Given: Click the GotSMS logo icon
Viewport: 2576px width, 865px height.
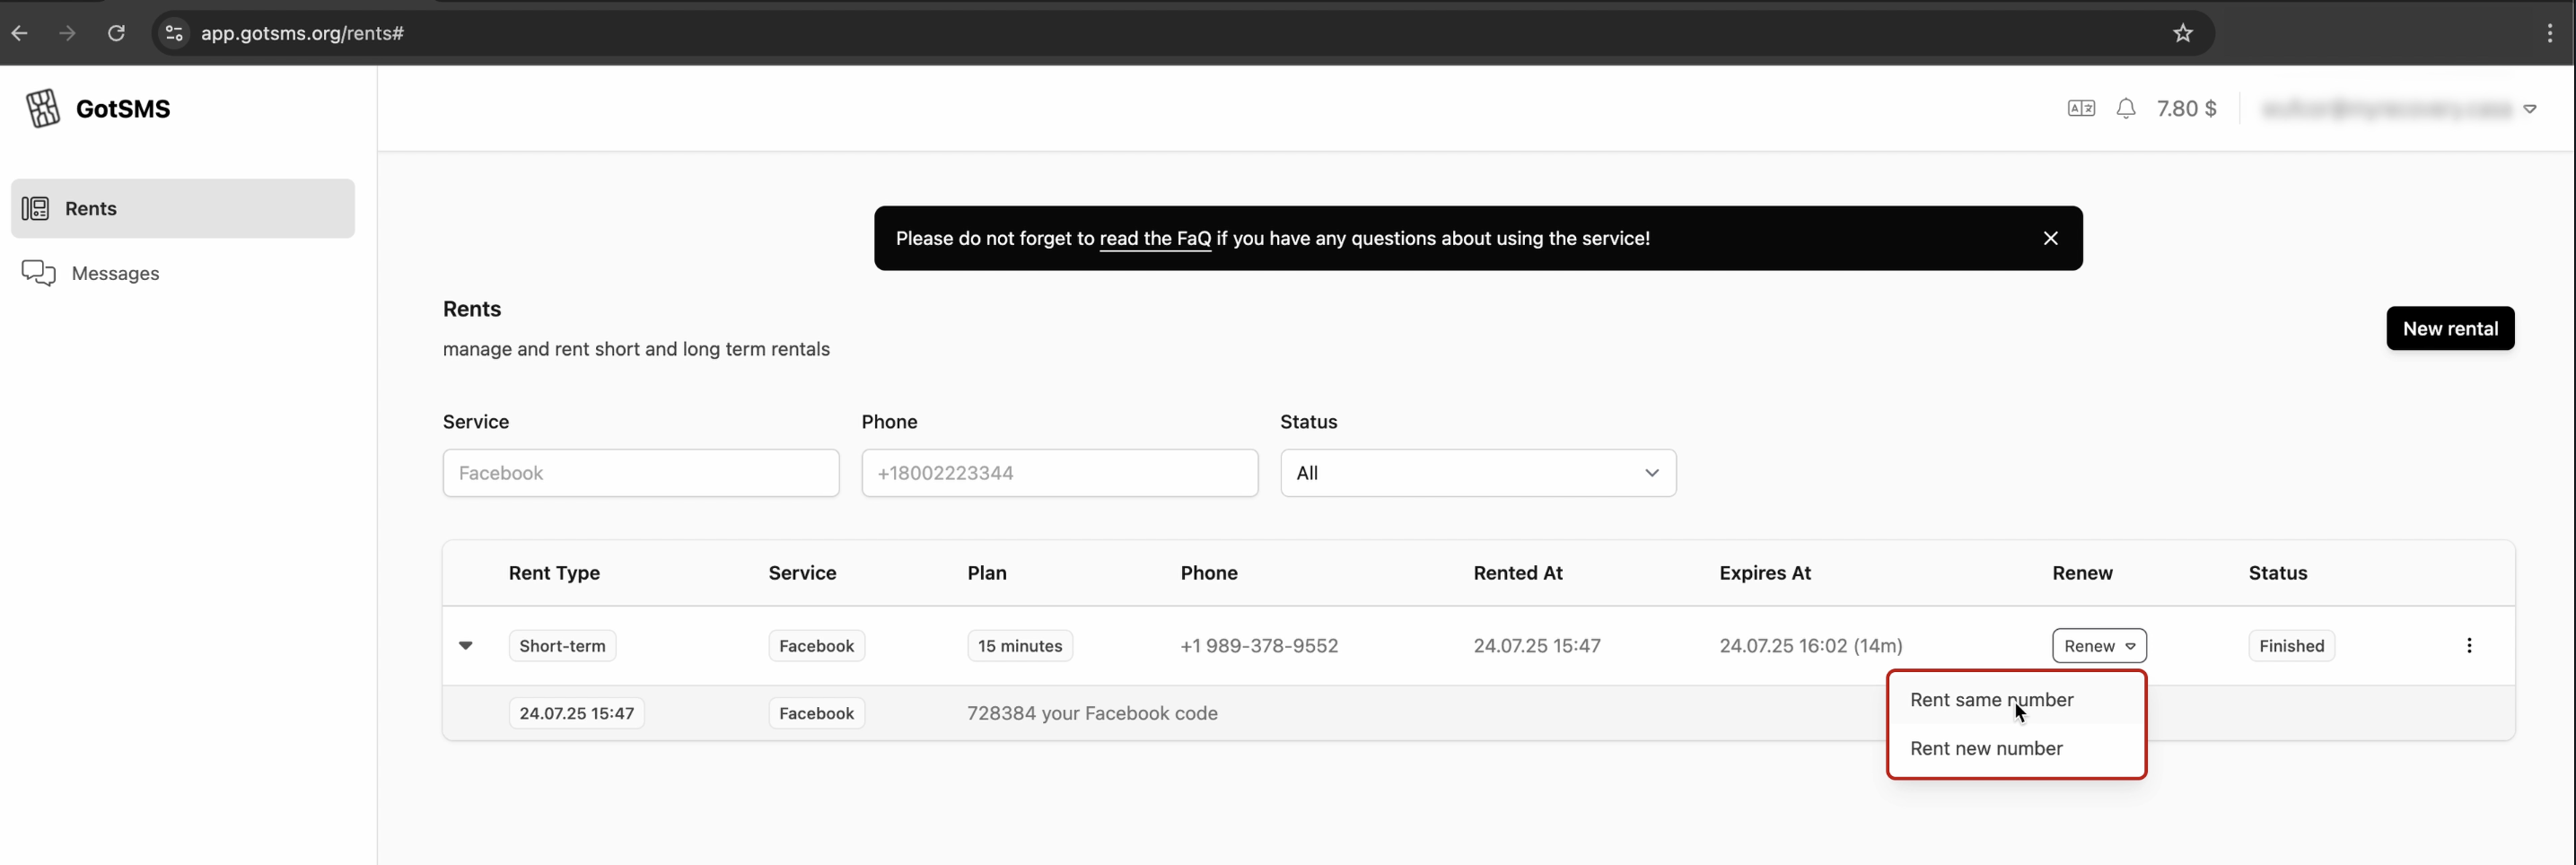Looking at the screenshot, I should (x=42, y=108).
